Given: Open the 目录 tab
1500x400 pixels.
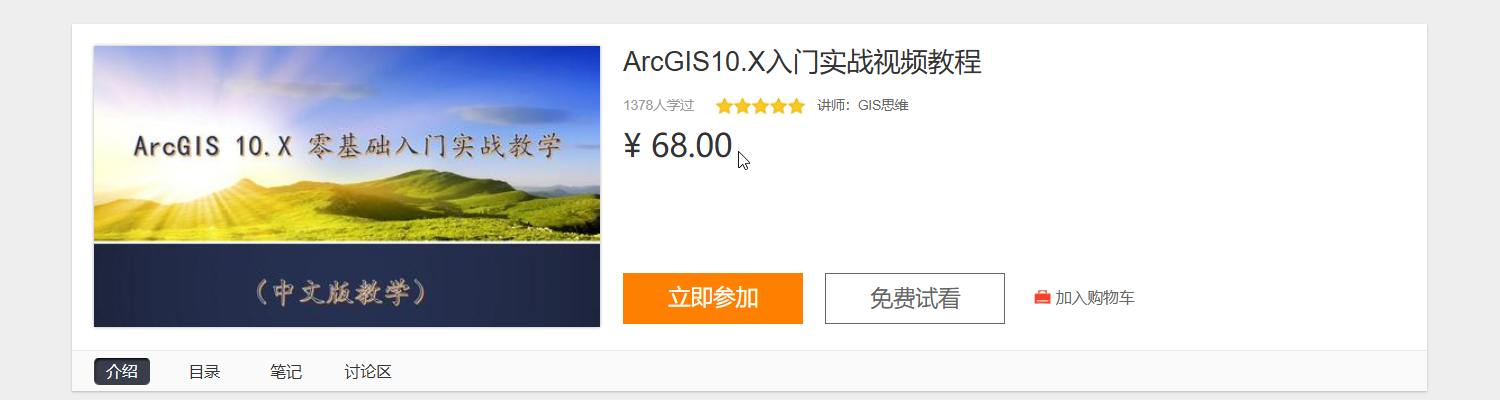Looking at the screenshot, I should [x=204, y=372].
